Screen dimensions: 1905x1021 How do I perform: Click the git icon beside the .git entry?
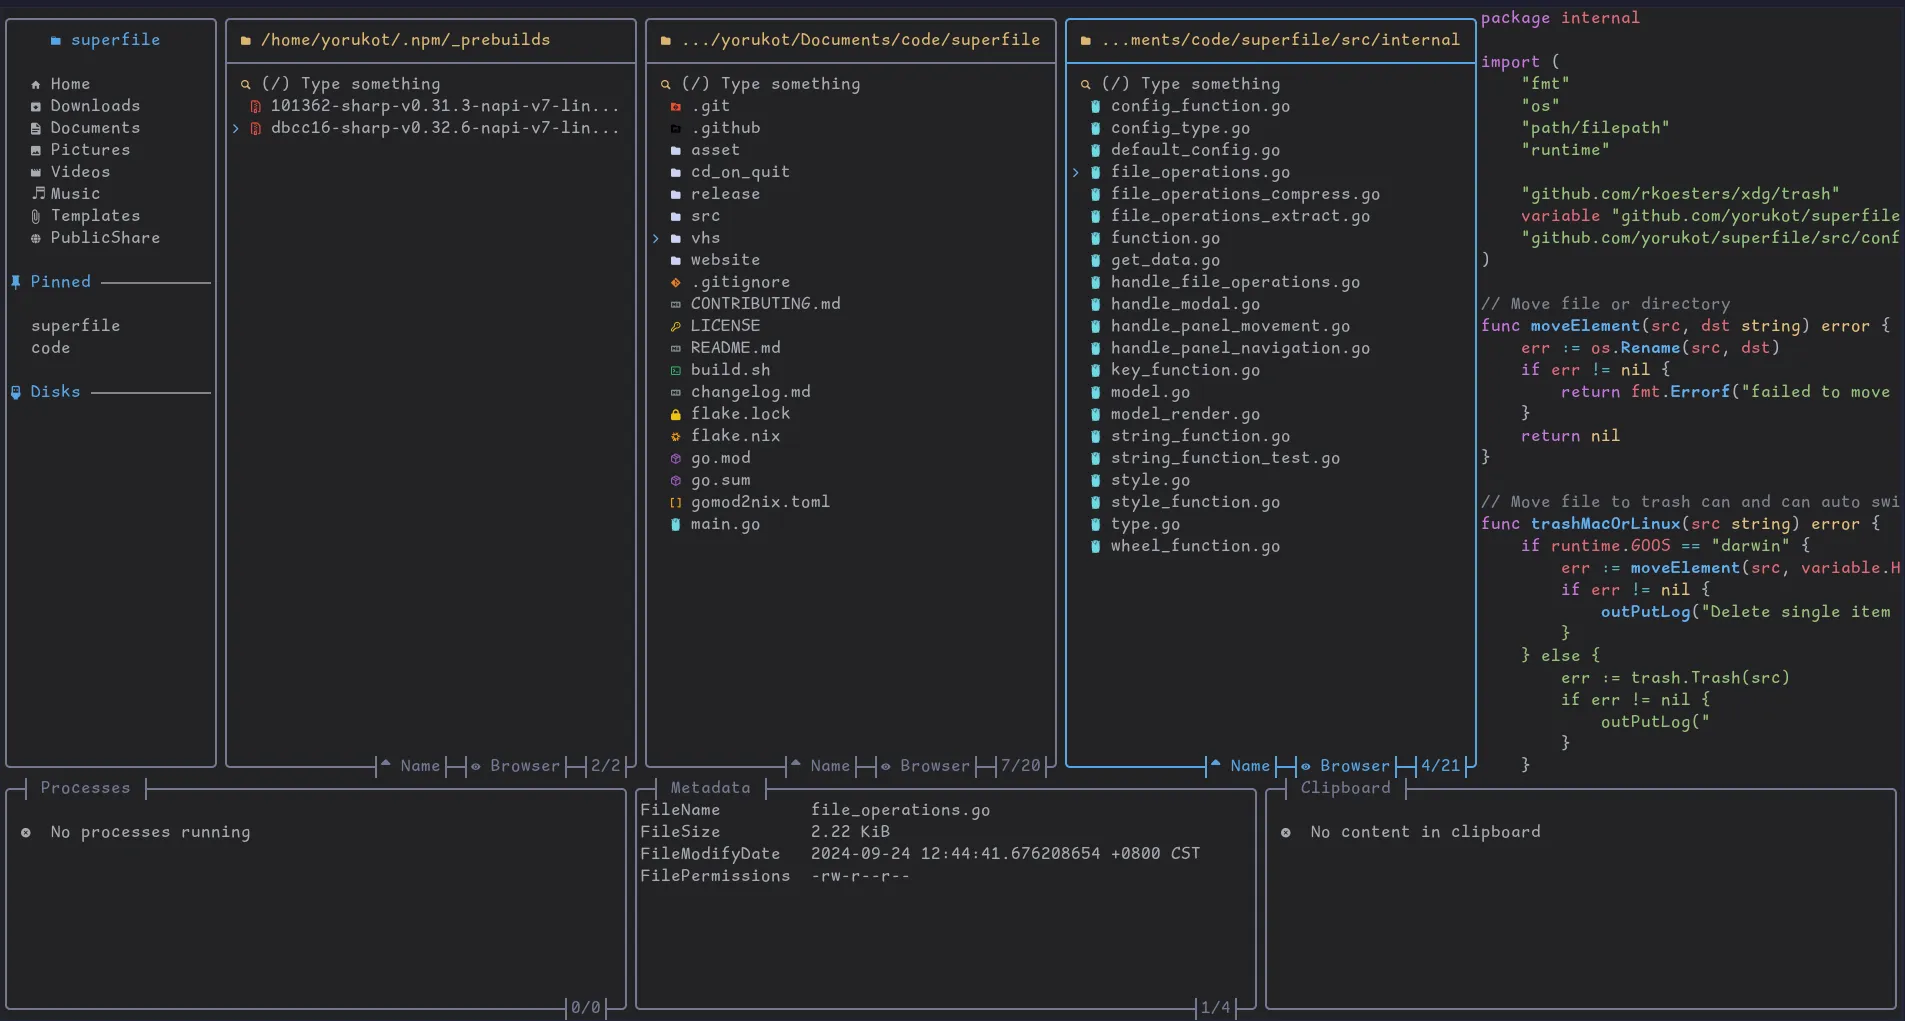tap(675, 106)
